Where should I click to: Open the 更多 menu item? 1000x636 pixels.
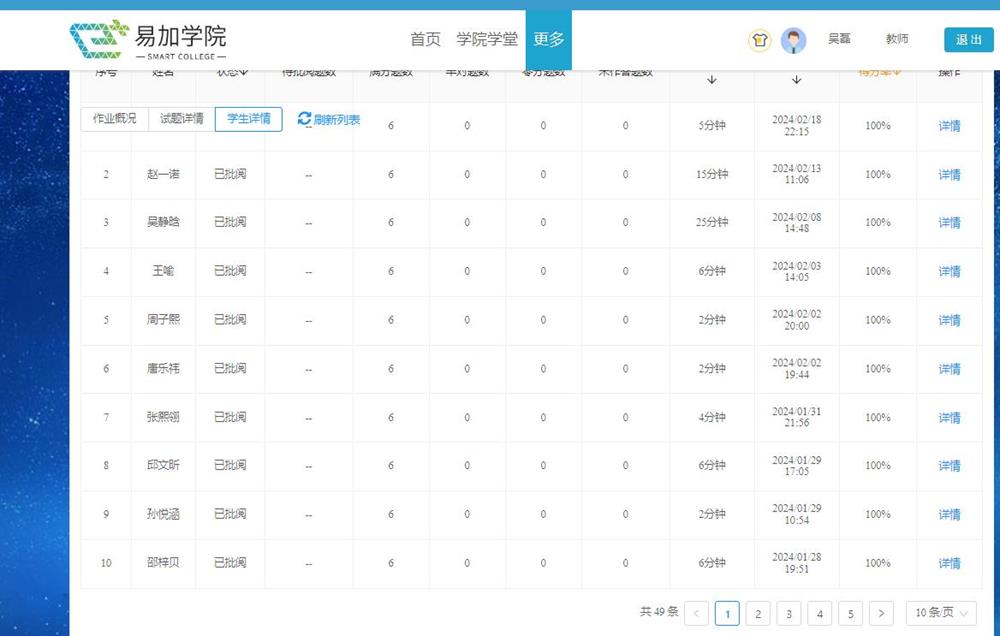[x=548, y=40]
